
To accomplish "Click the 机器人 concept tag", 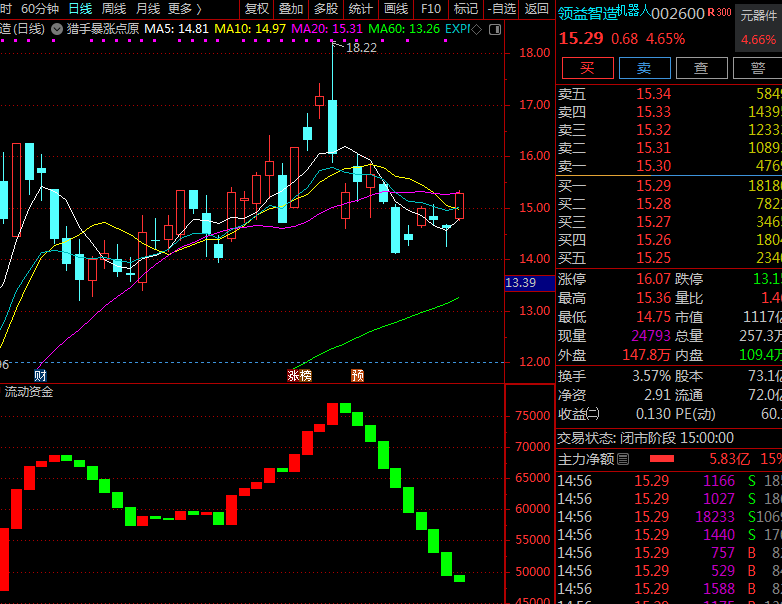I will coord(634,10).
